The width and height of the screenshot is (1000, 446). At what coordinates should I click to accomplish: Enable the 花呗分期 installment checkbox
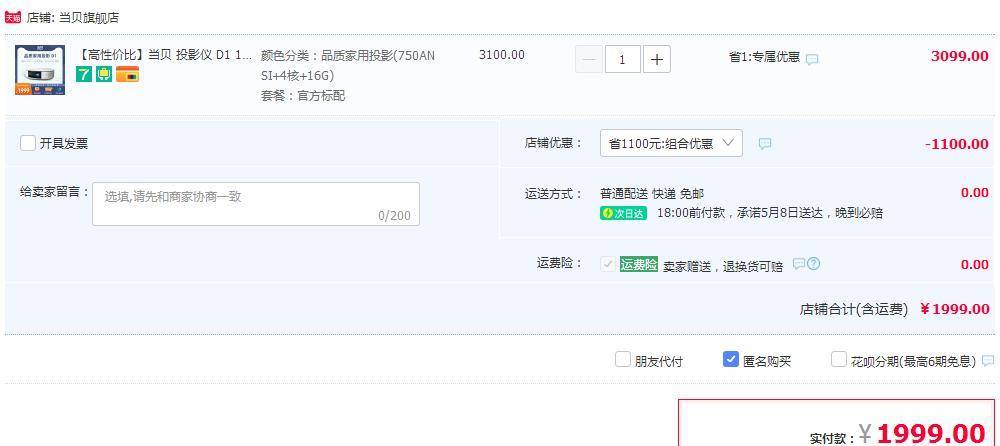[839, 359]
